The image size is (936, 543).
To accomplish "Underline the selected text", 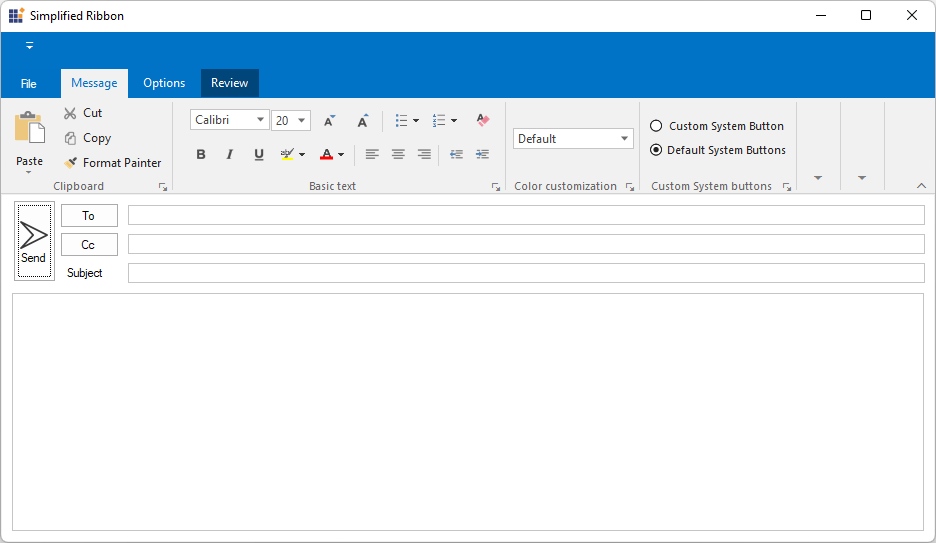I will point(259,154).
